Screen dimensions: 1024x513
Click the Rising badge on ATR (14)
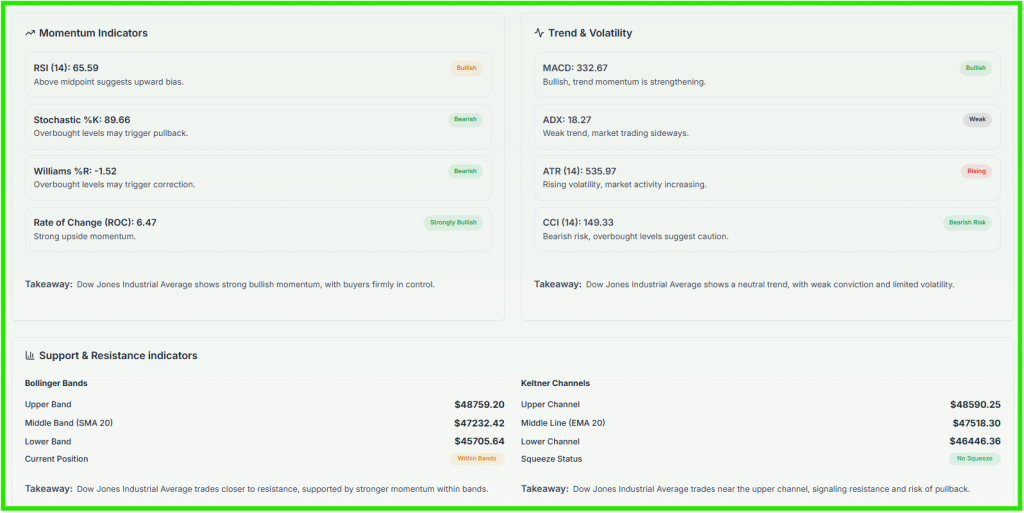coord(976,171)
